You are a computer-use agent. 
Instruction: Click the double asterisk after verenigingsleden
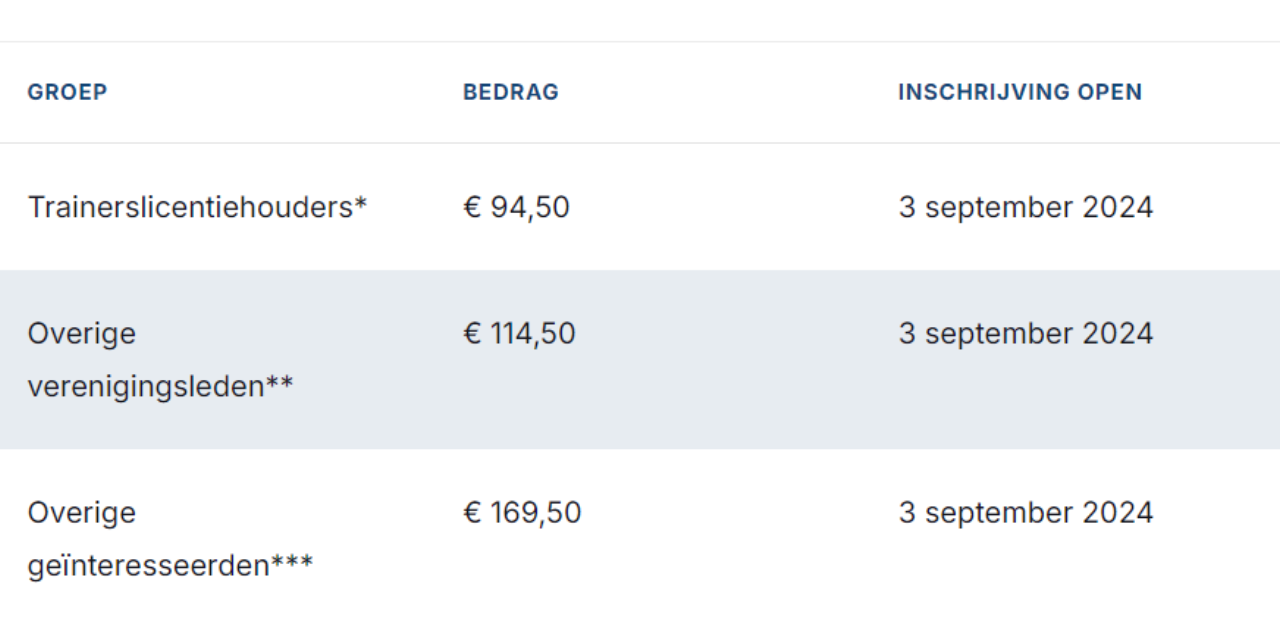pyautogui.click(x=280, y=382)
